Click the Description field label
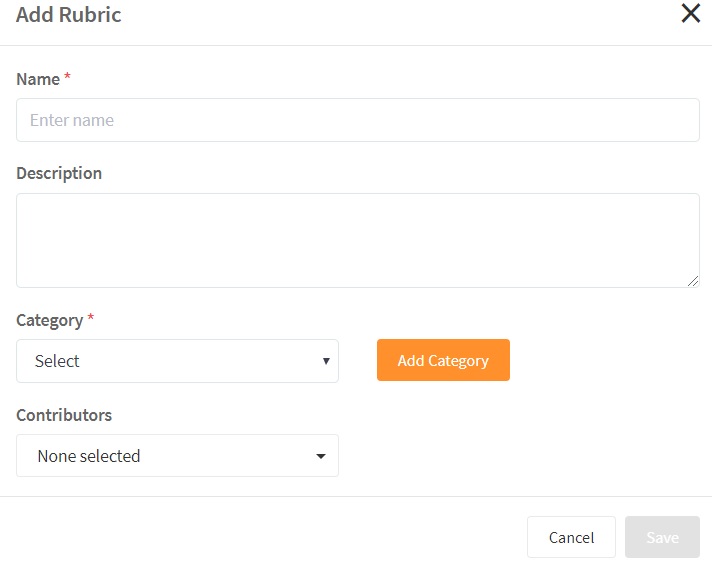Viewport: 712px width, 568px height. coord(59,173)
